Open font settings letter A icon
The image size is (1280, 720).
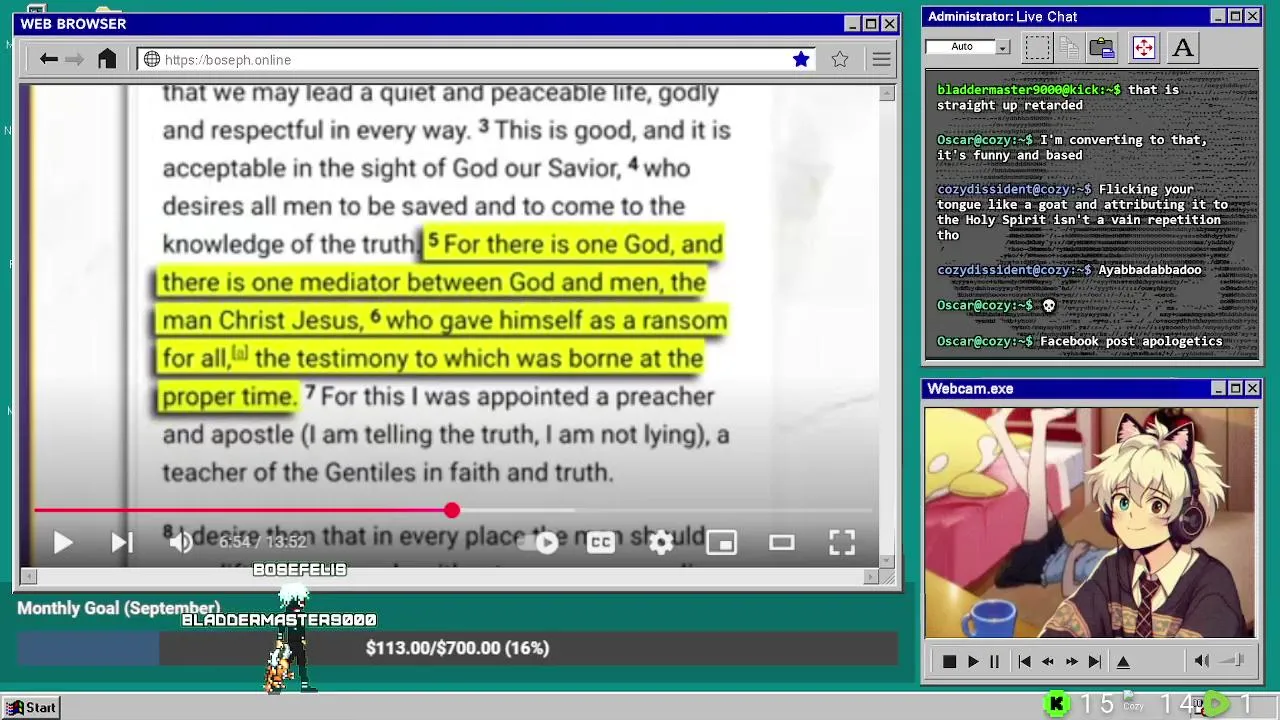(x=1183, y=47)
